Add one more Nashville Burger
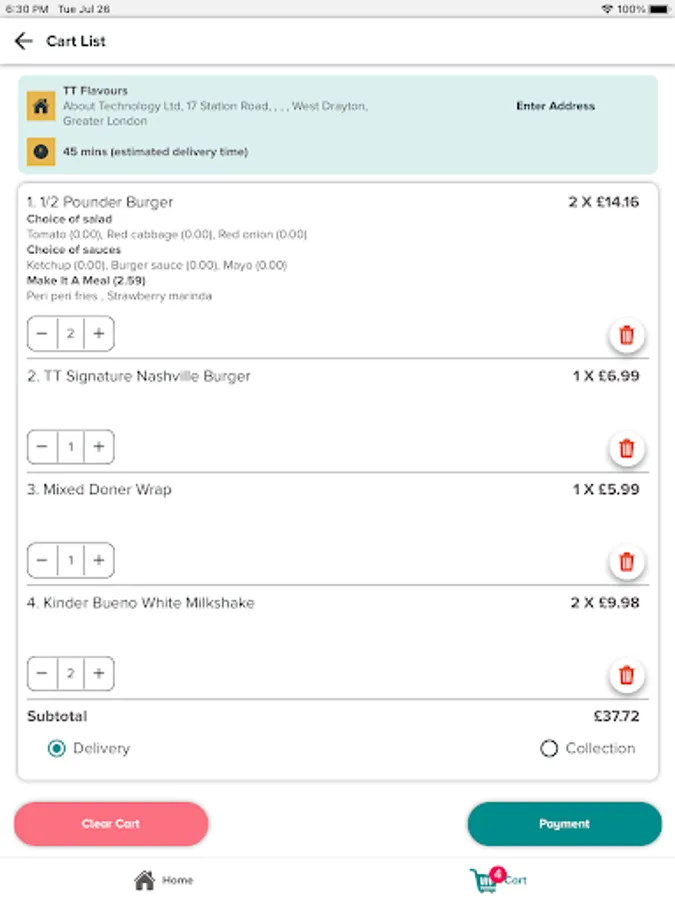 click(98, 447)
